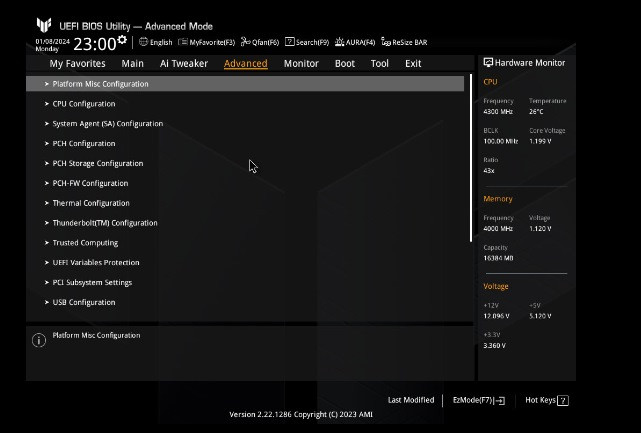641x433 pixels.
Task: Click the Hardware Monitor display icon
Action: pos(488,62)
